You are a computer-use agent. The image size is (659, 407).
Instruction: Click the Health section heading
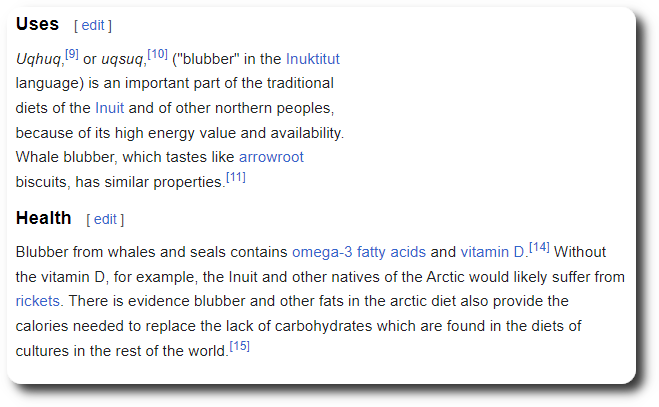click(x=43, y=217)
